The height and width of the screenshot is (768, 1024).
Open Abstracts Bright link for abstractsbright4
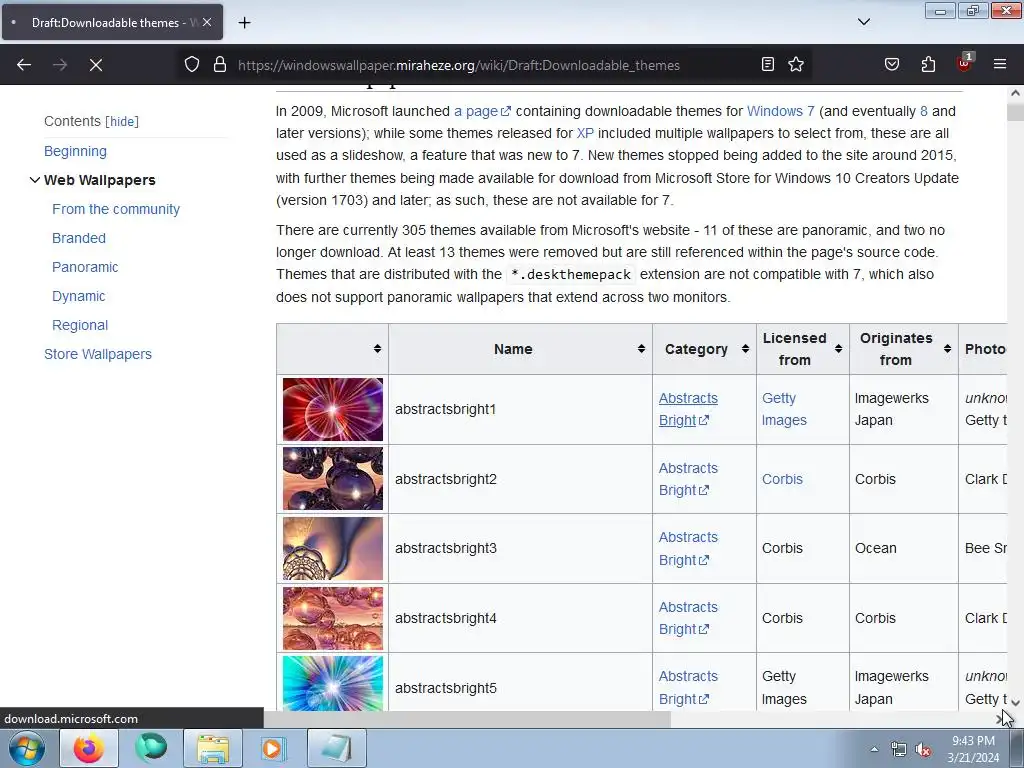tap(688, 618)
